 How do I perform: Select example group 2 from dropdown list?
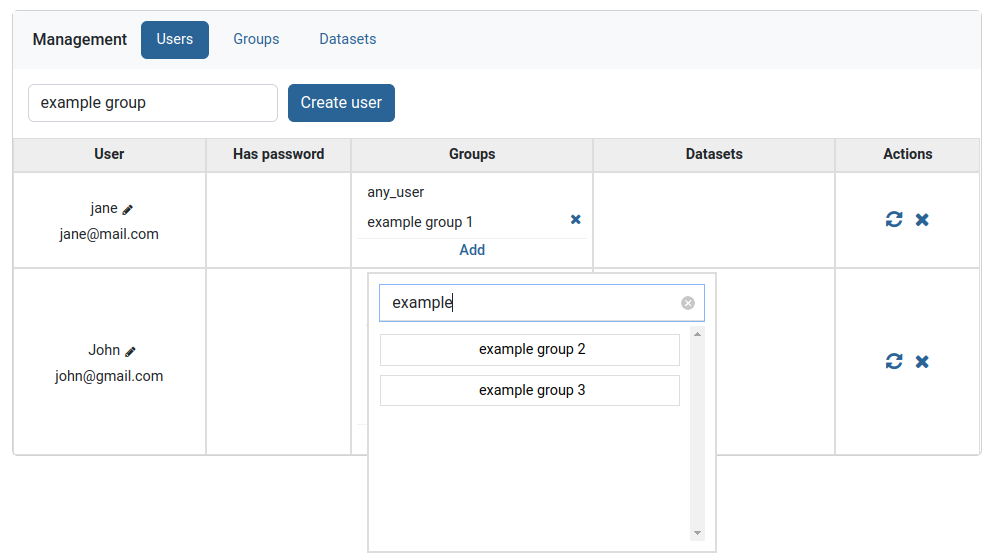pyautogui.click(x=530, y=350)
